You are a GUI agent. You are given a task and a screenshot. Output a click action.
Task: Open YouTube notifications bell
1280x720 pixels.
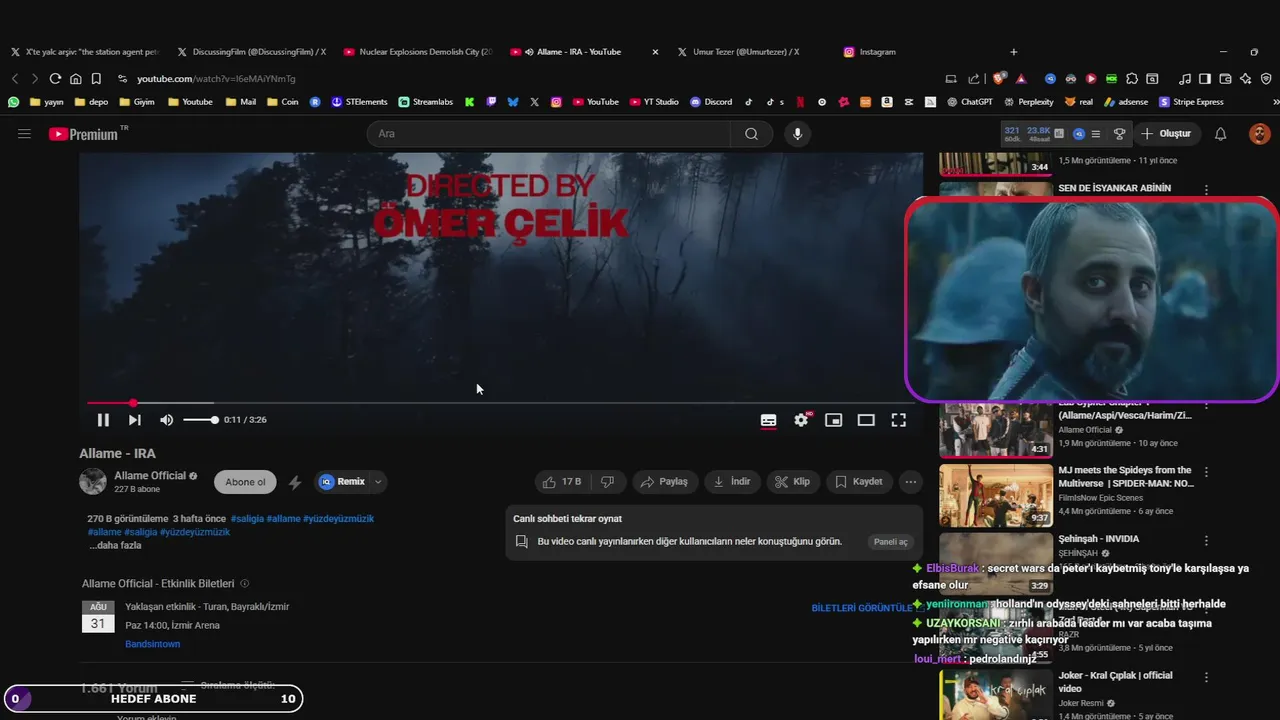click(1220, 134)
